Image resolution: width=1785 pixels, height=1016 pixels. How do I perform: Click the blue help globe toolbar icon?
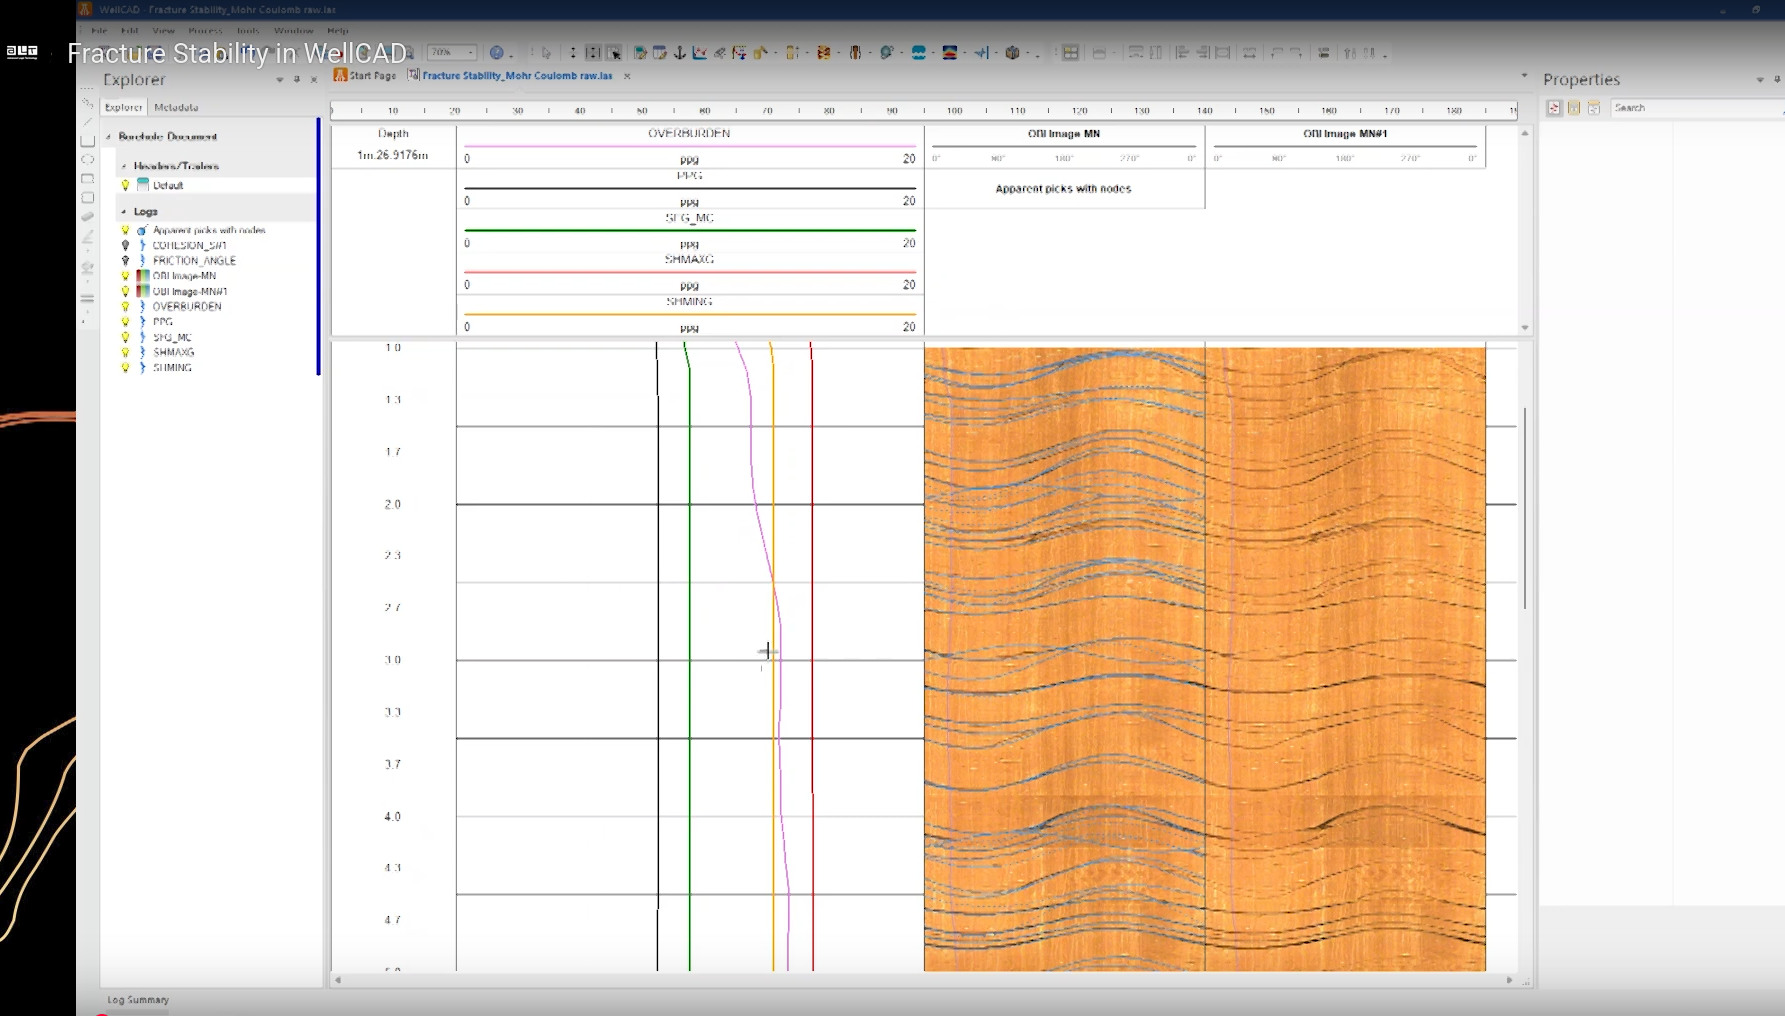(496, 53)
